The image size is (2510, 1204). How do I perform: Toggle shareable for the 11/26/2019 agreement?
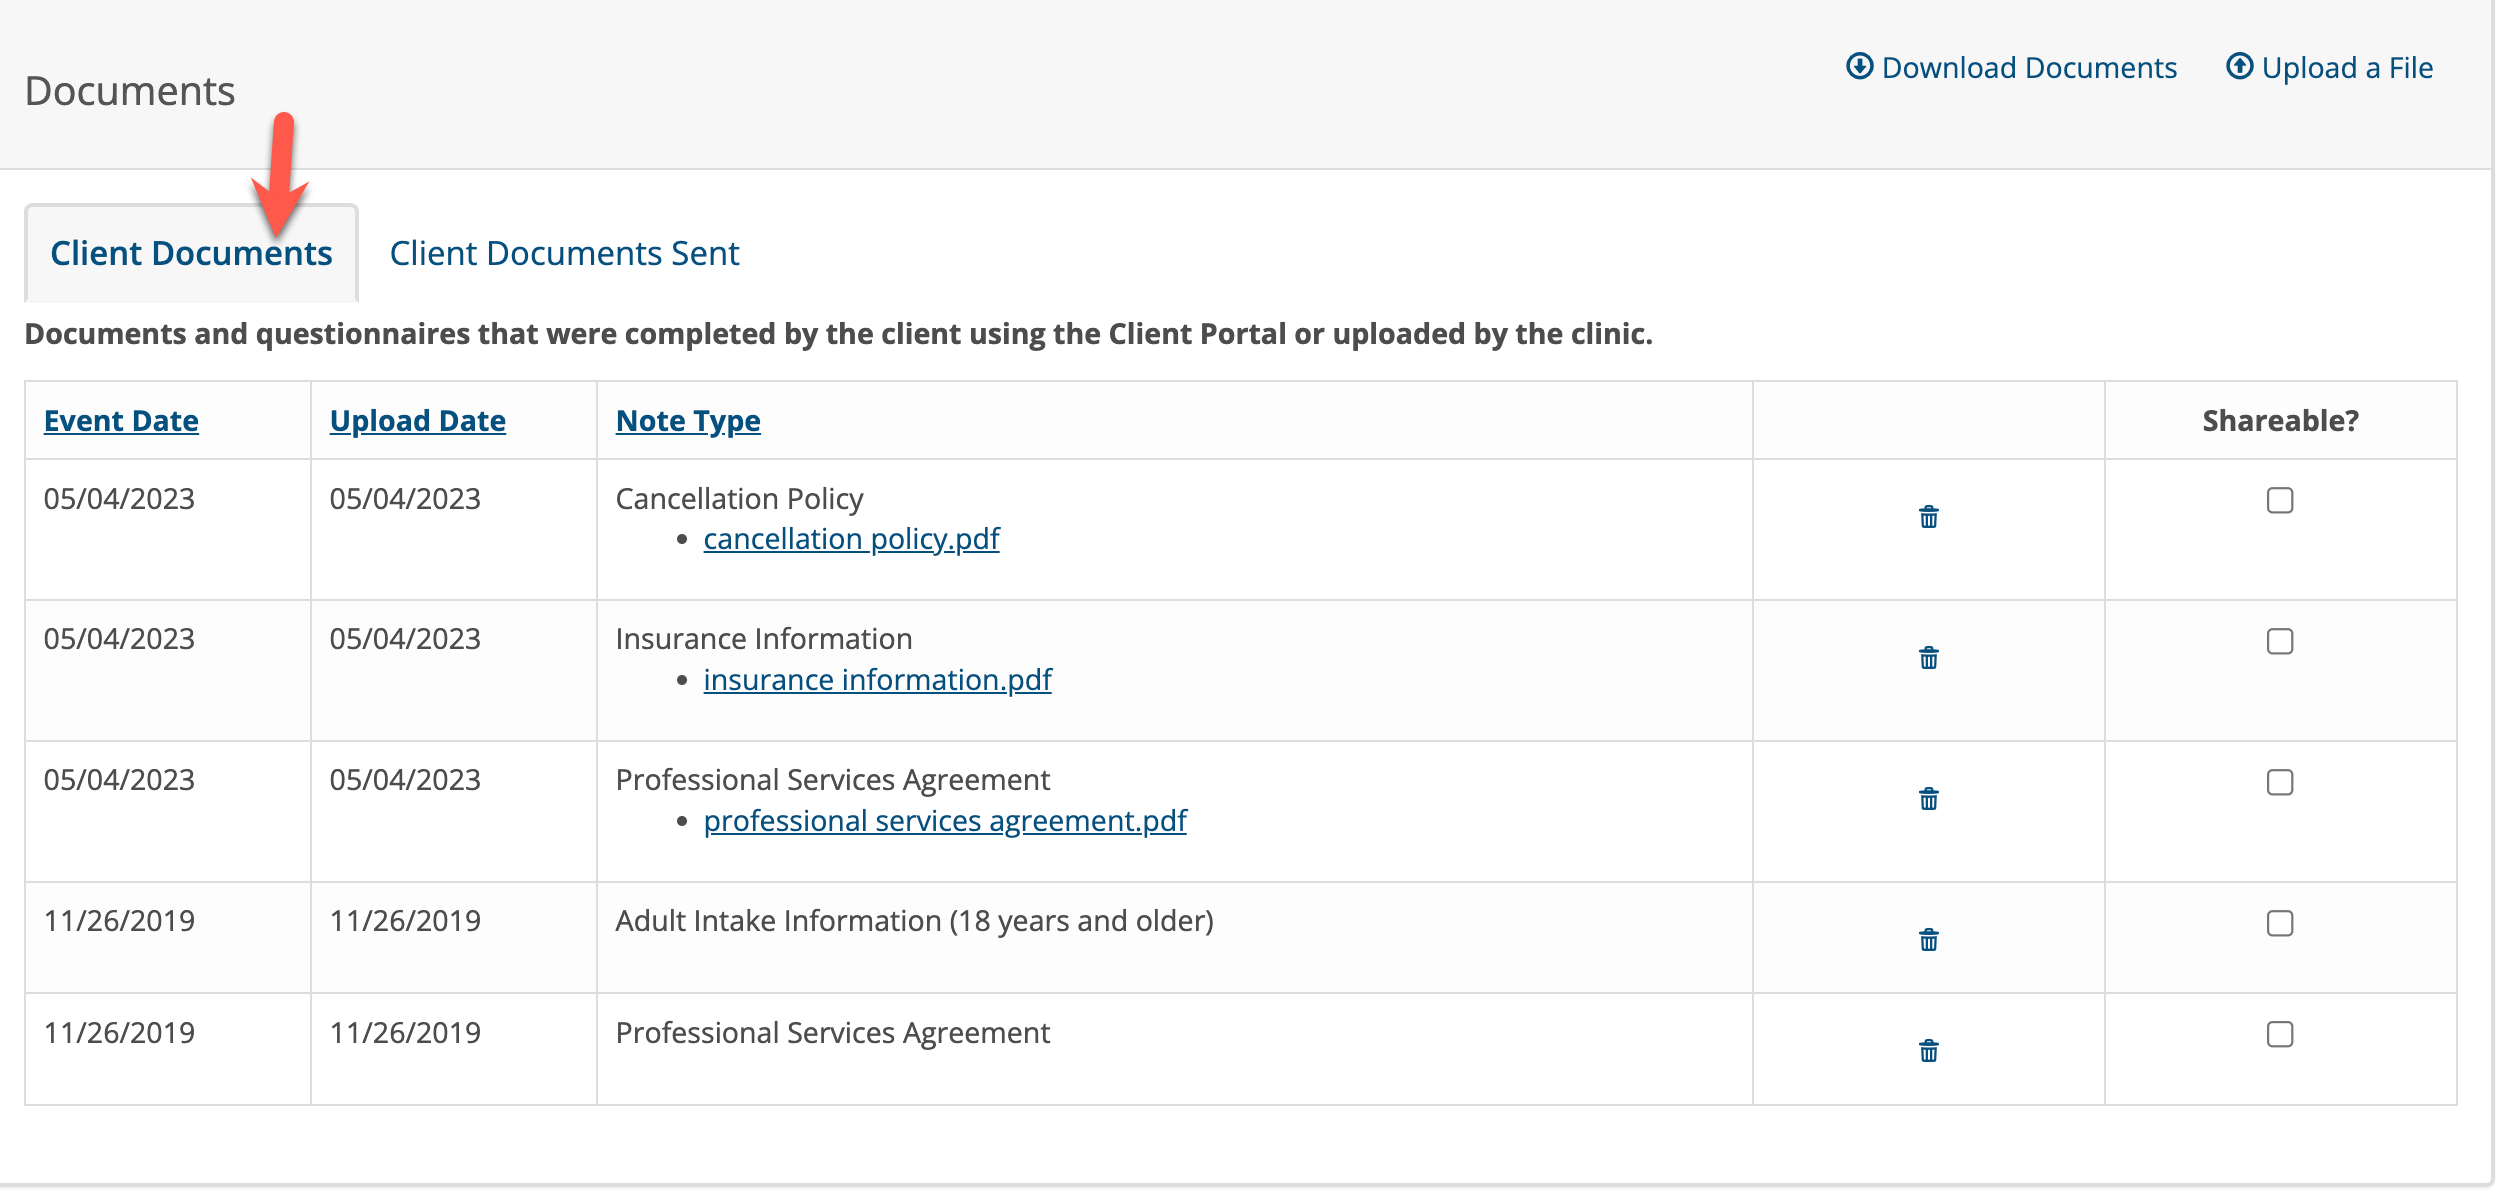pyautogui.click(x=2279, y=1036)
